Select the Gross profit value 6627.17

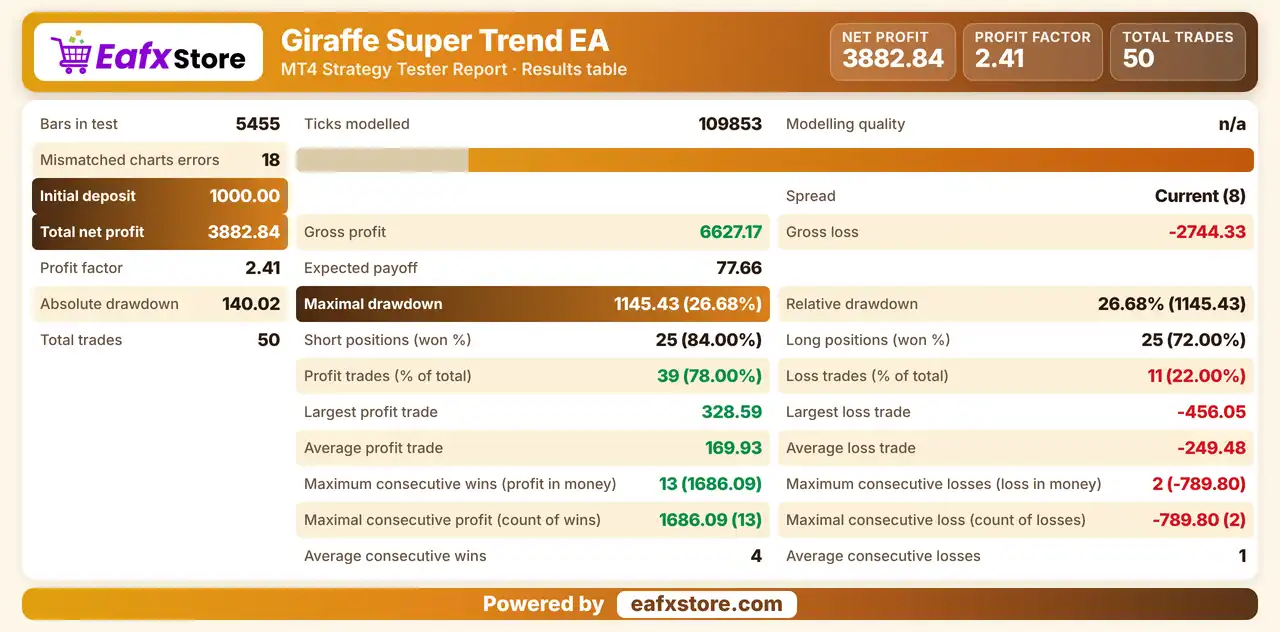pos(731,232)
